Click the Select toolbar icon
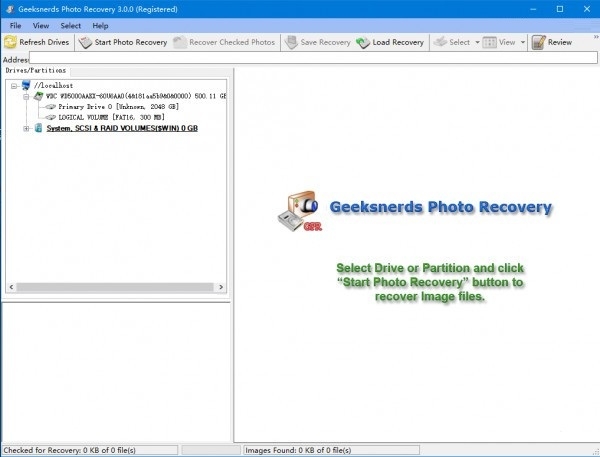This screenshot has width=600, height=457. click(x=440, y=42)
